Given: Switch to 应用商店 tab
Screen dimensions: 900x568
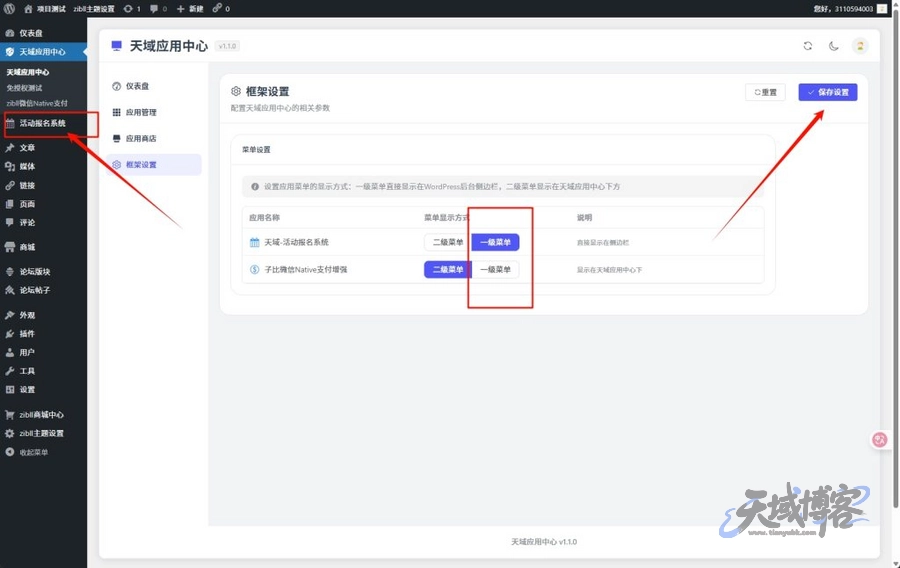Looking at the screenshot, I should coord(154,138).
